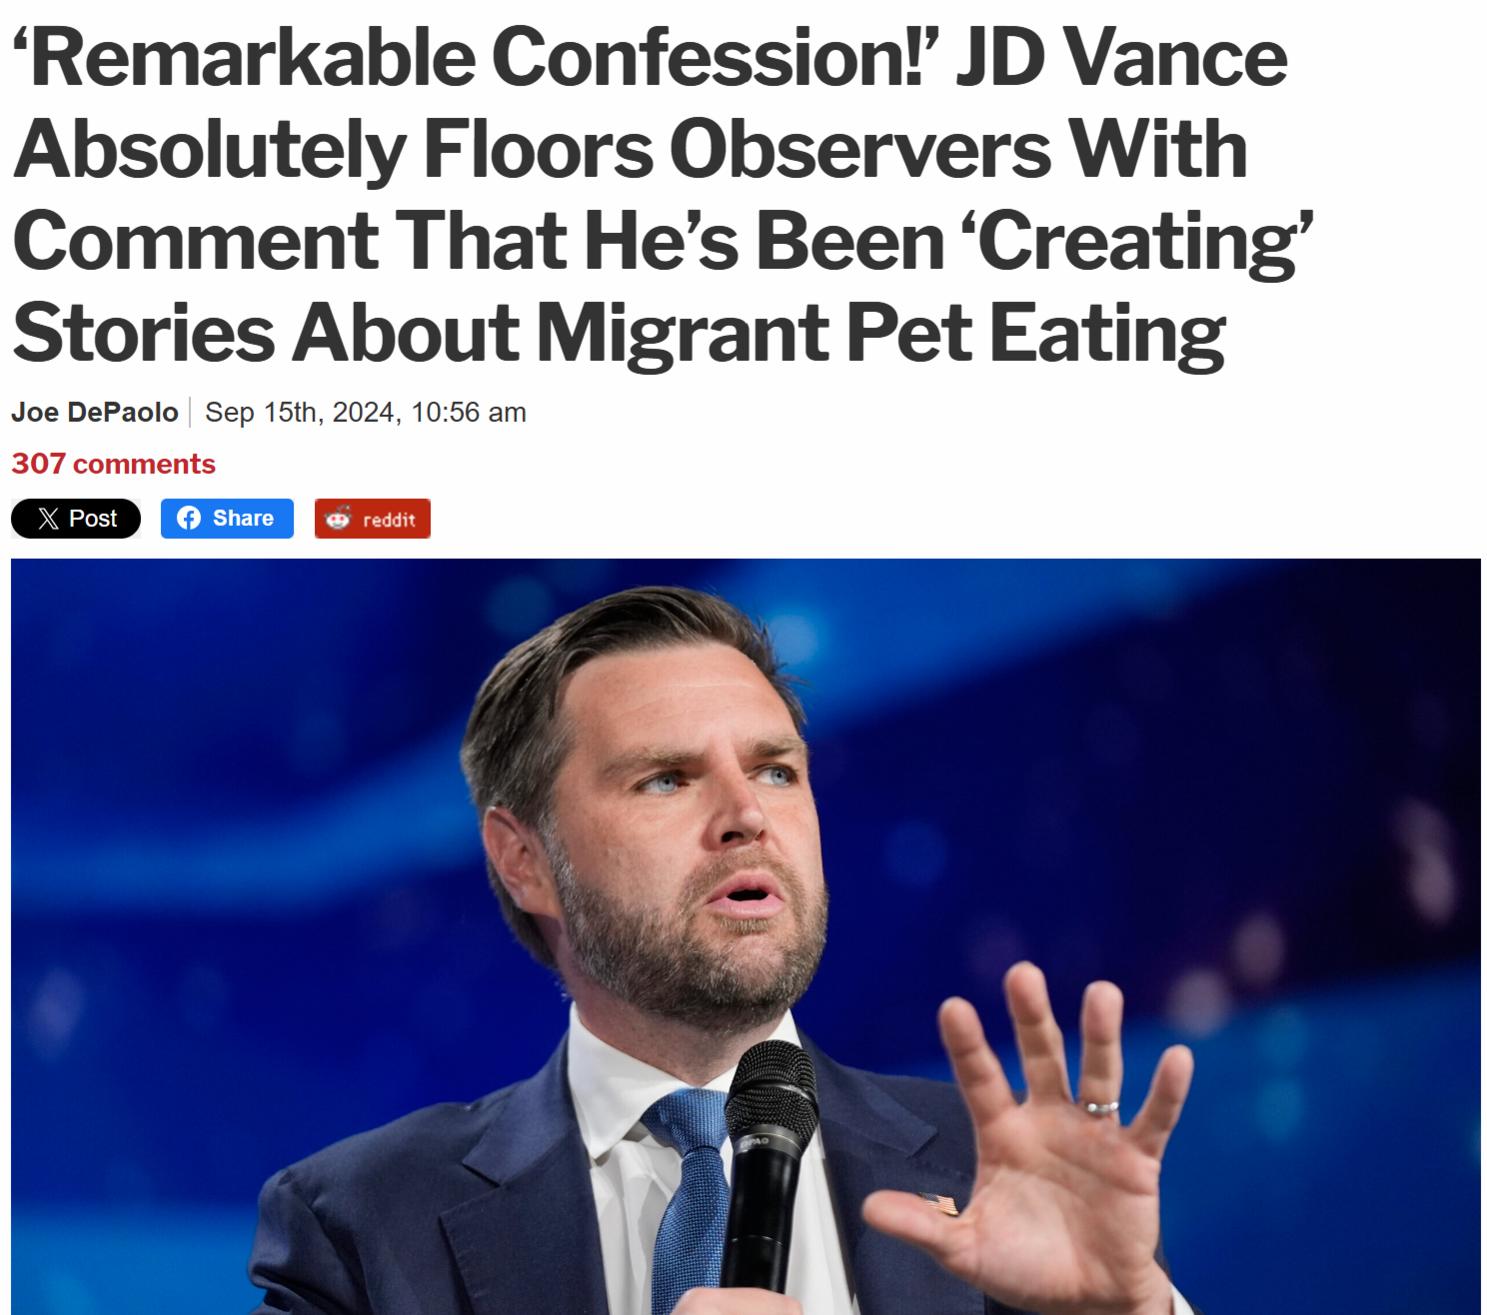Click the reddit alien mascot icon

[x=339, y=518]
